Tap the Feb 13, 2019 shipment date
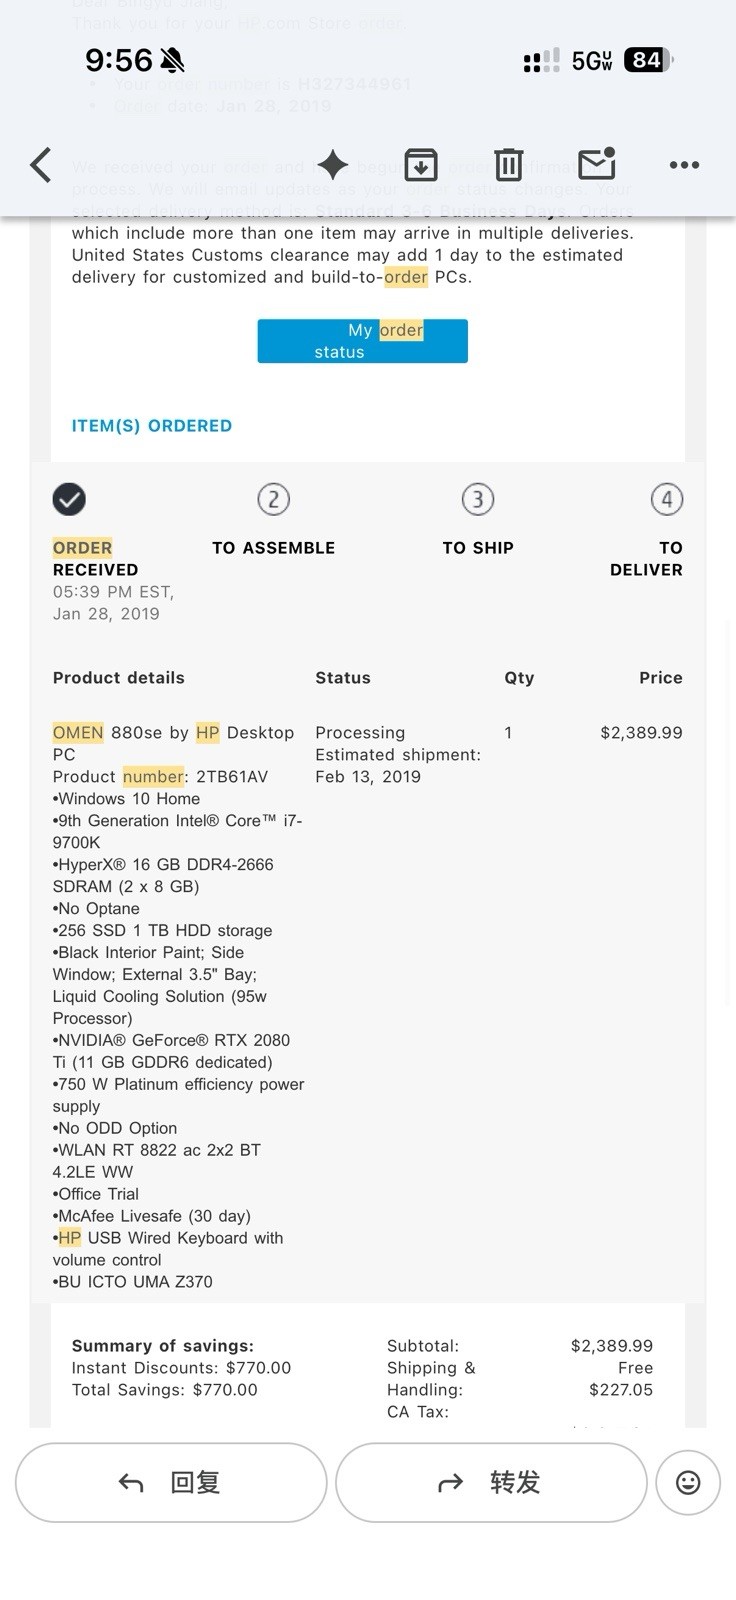 click(x=368, y=777)
